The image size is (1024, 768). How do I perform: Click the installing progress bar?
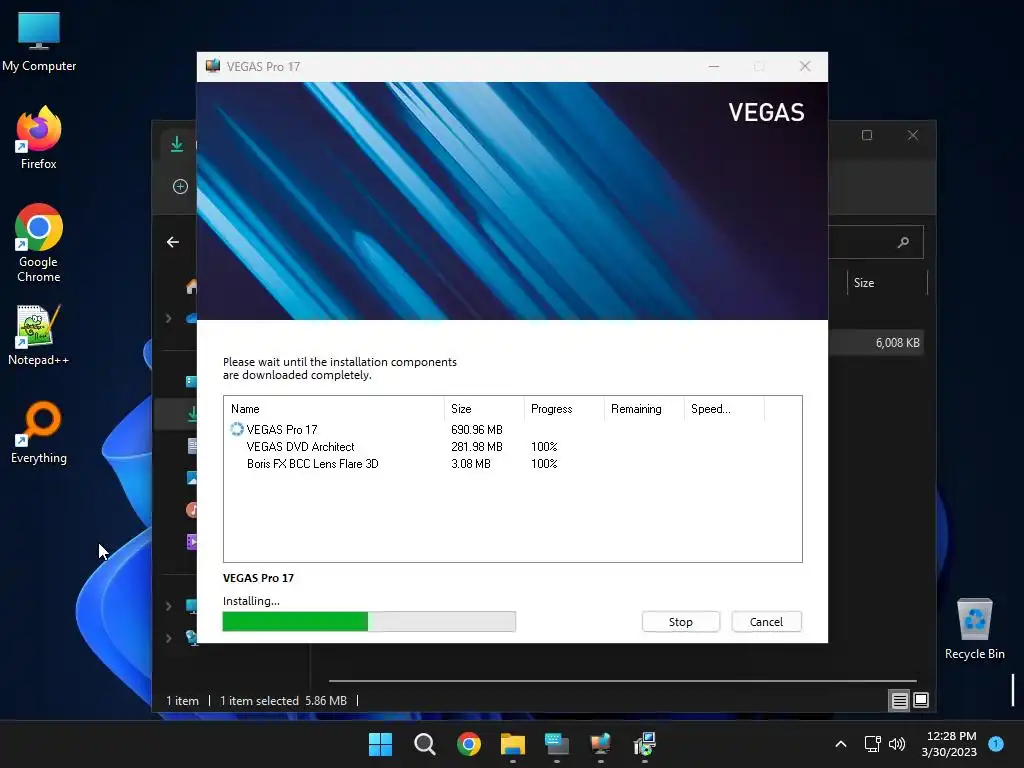(x=369, y=621)
